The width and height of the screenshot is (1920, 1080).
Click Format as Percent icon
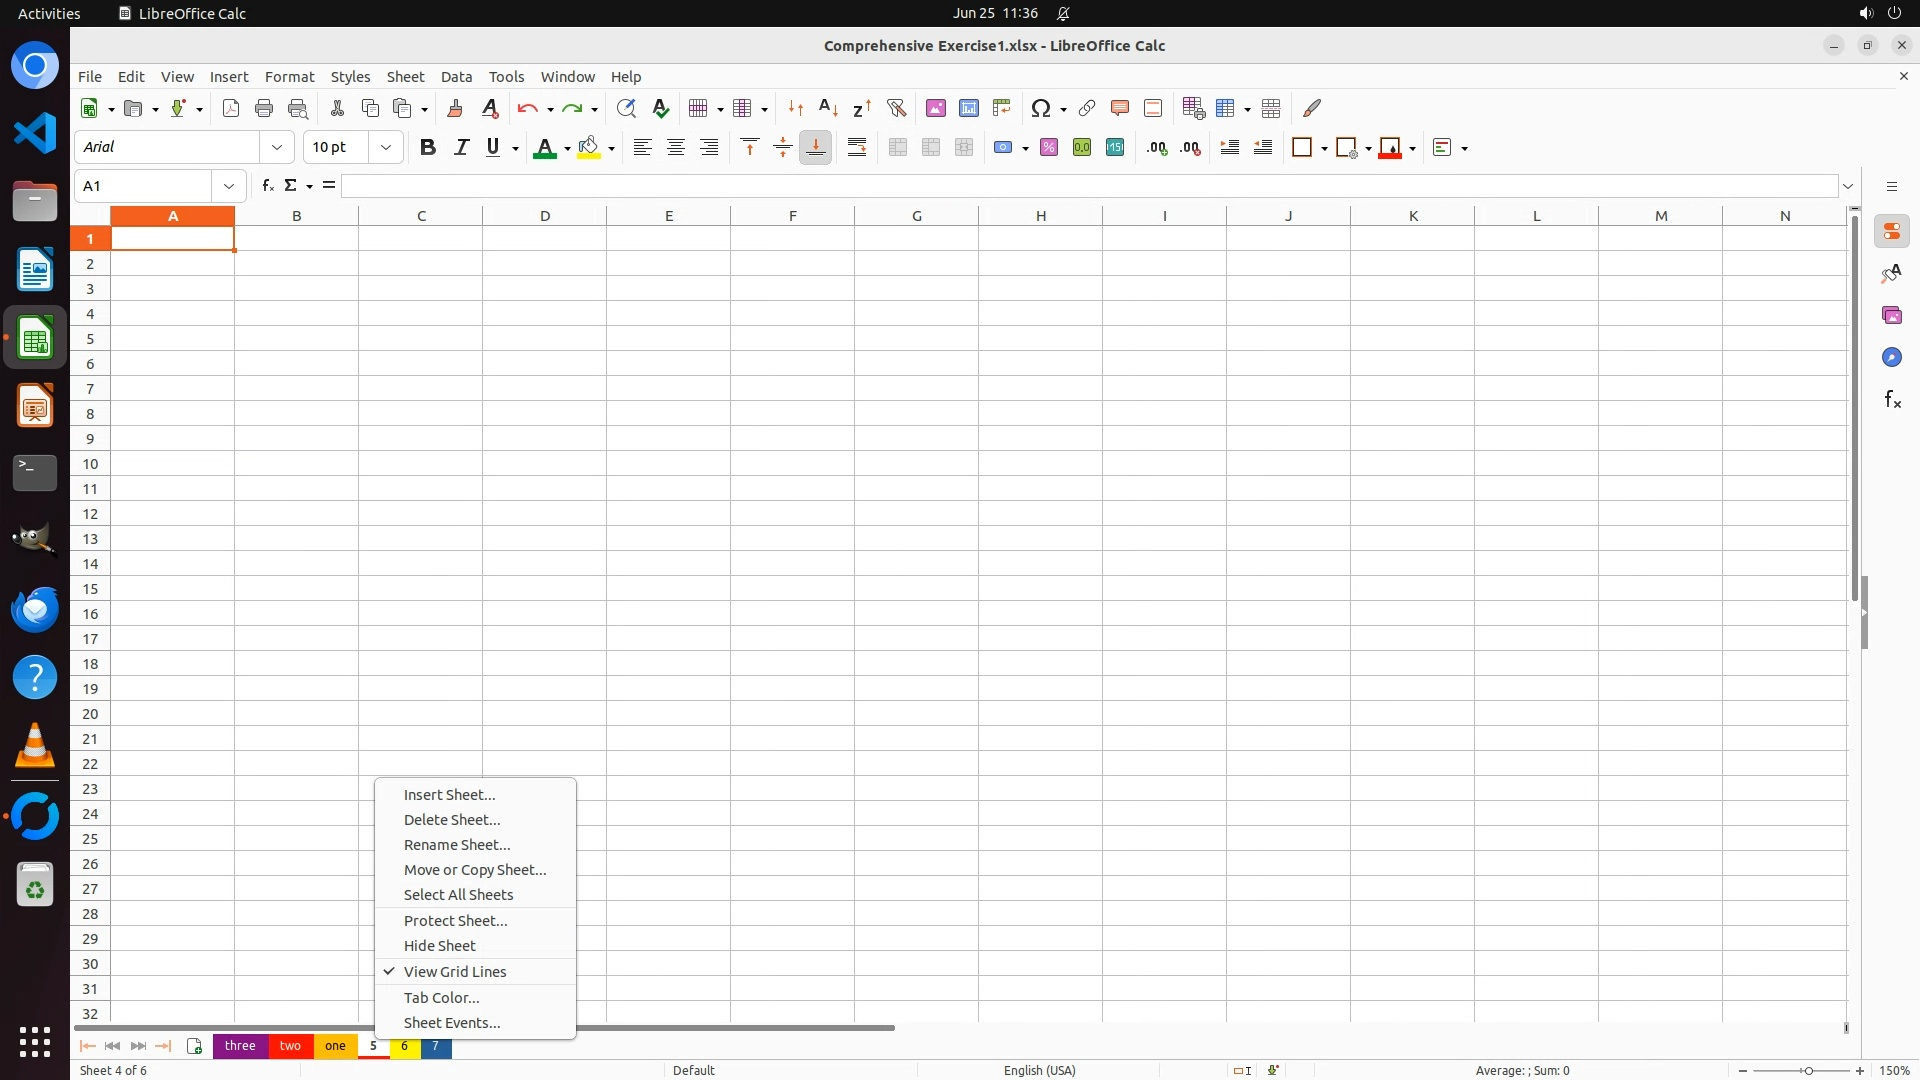(1048, 148)
